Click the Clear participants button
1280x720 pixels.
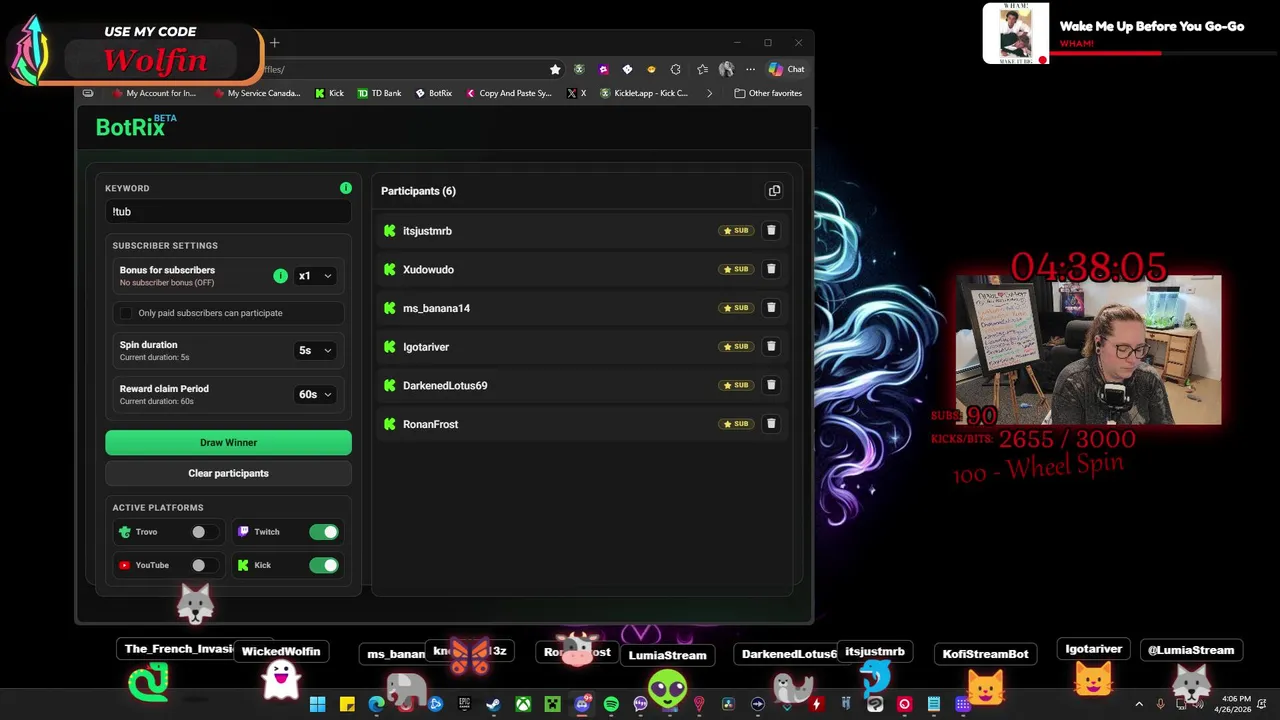228,473
